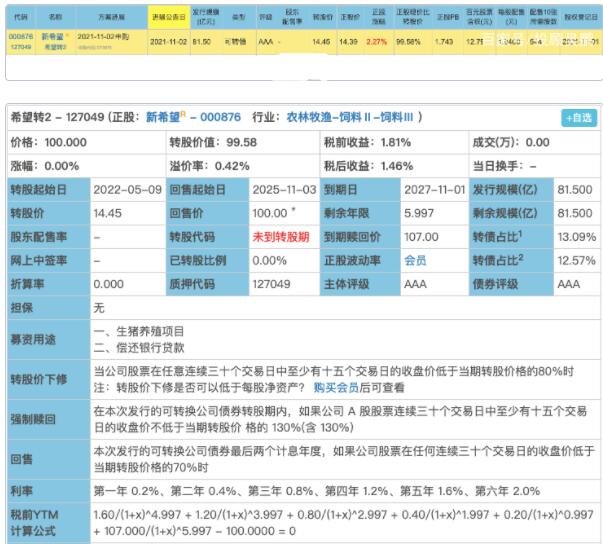Click the 成交(万)：0.00 cell

tap(535, 142)
